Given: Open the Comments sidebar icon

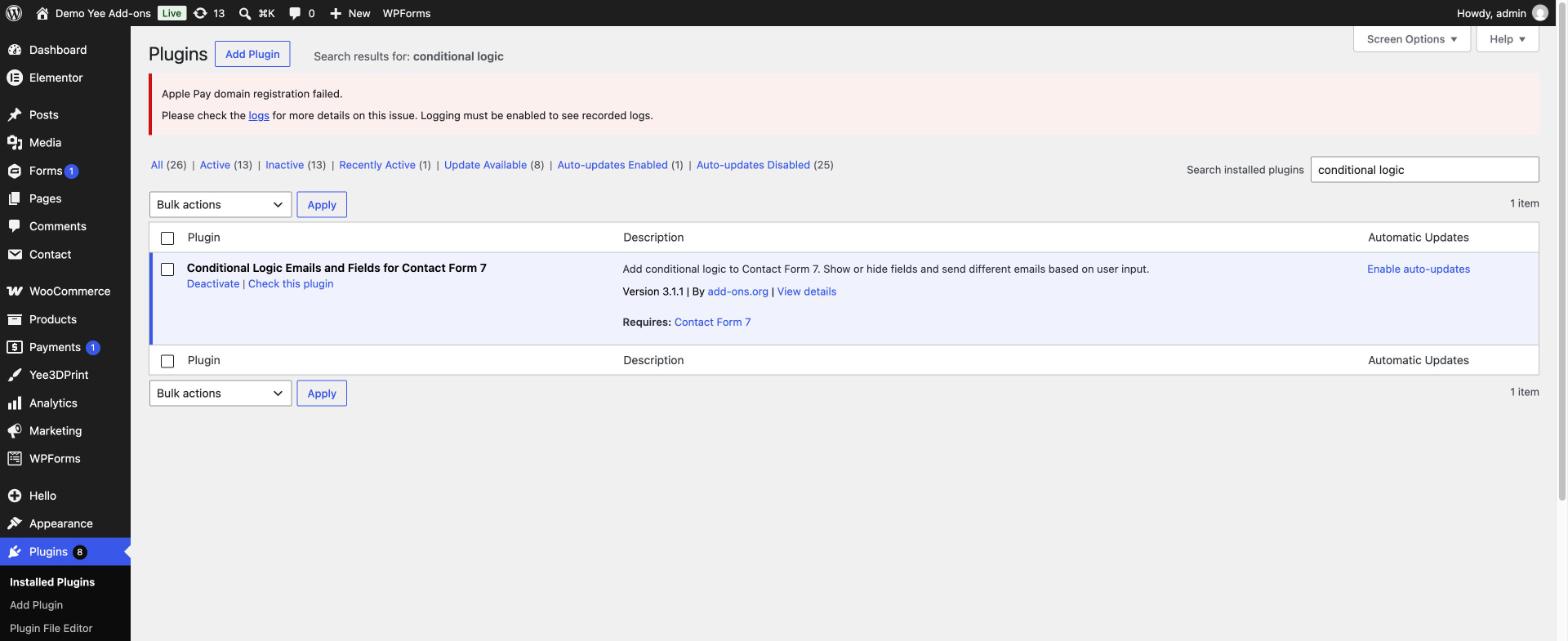Looking at the screenshot, I should coord(14,227).
